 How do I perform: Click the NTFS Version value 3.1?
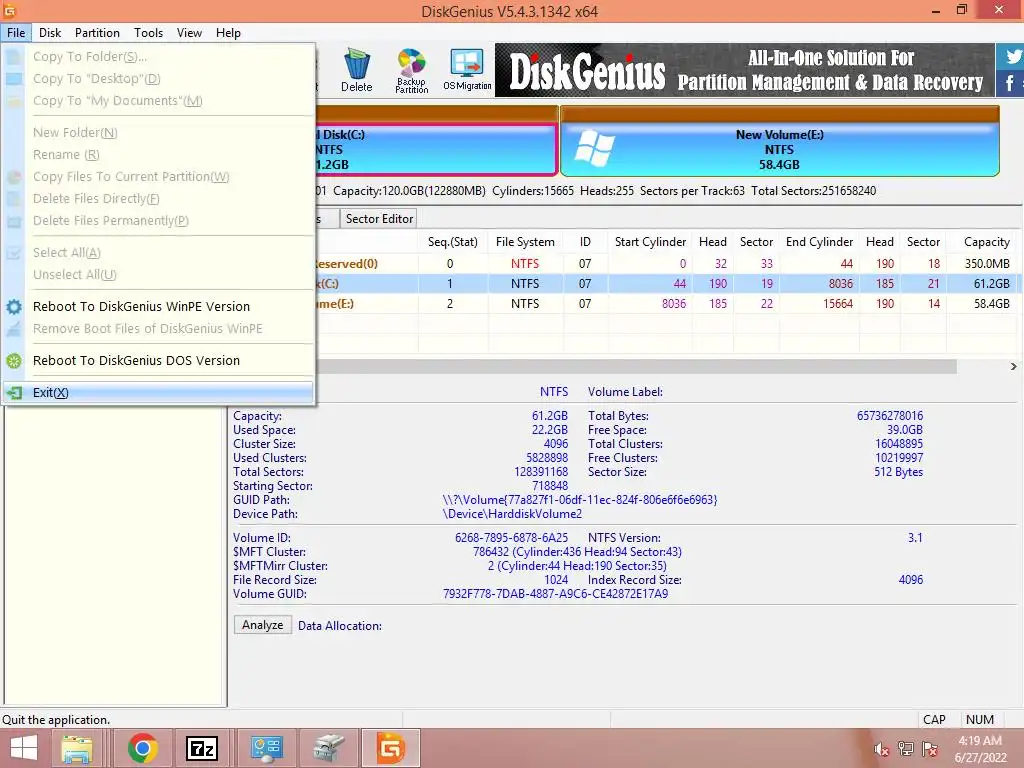click(915, 538)
